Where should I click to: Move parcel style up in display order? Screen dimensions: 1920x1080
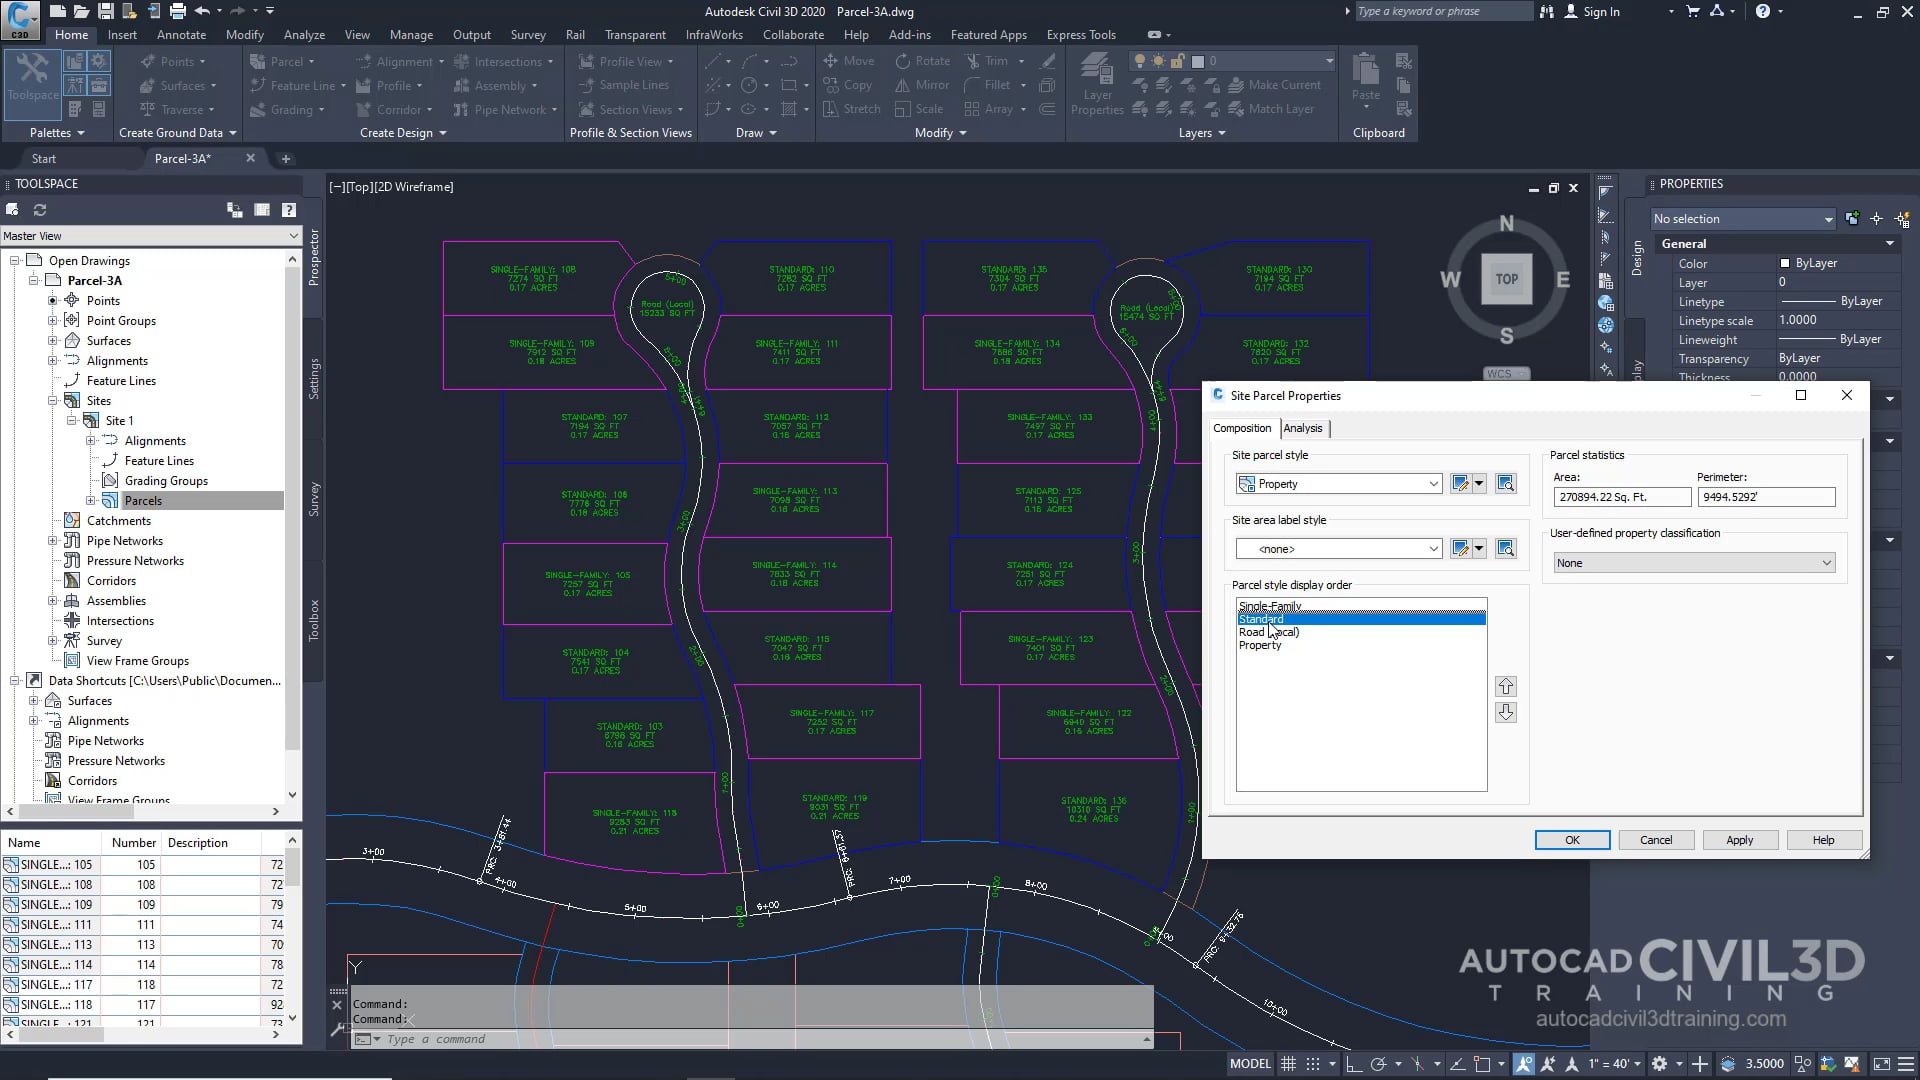click(1505, 687)
